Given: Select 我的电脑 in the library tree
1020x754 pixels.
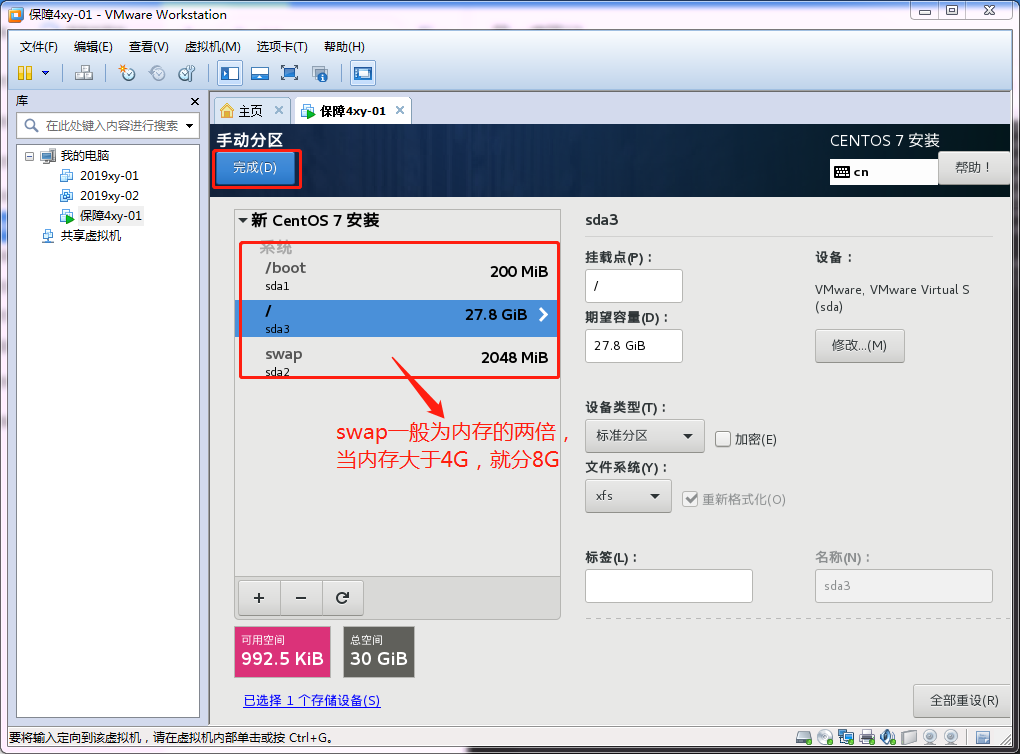Looking at the screenshot, I should point(85,155).
